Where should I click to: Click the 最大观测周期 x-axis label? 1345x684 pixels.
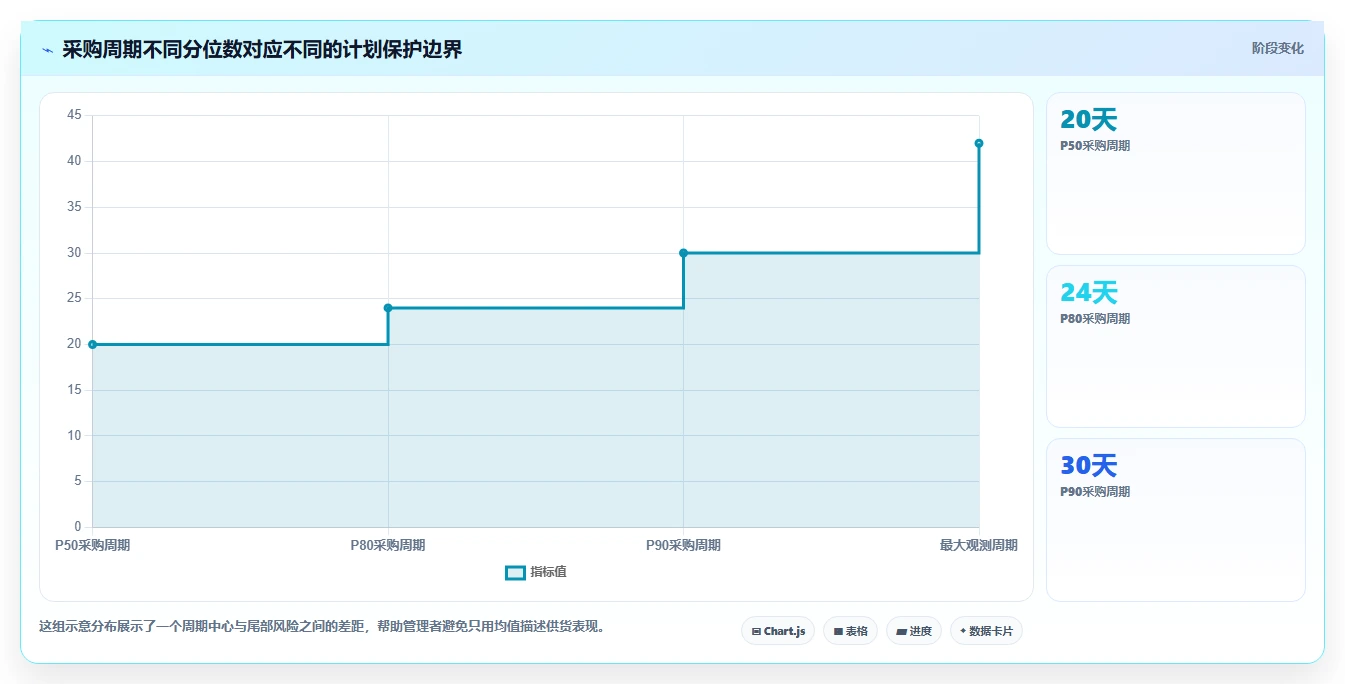(x=979, y=545)
